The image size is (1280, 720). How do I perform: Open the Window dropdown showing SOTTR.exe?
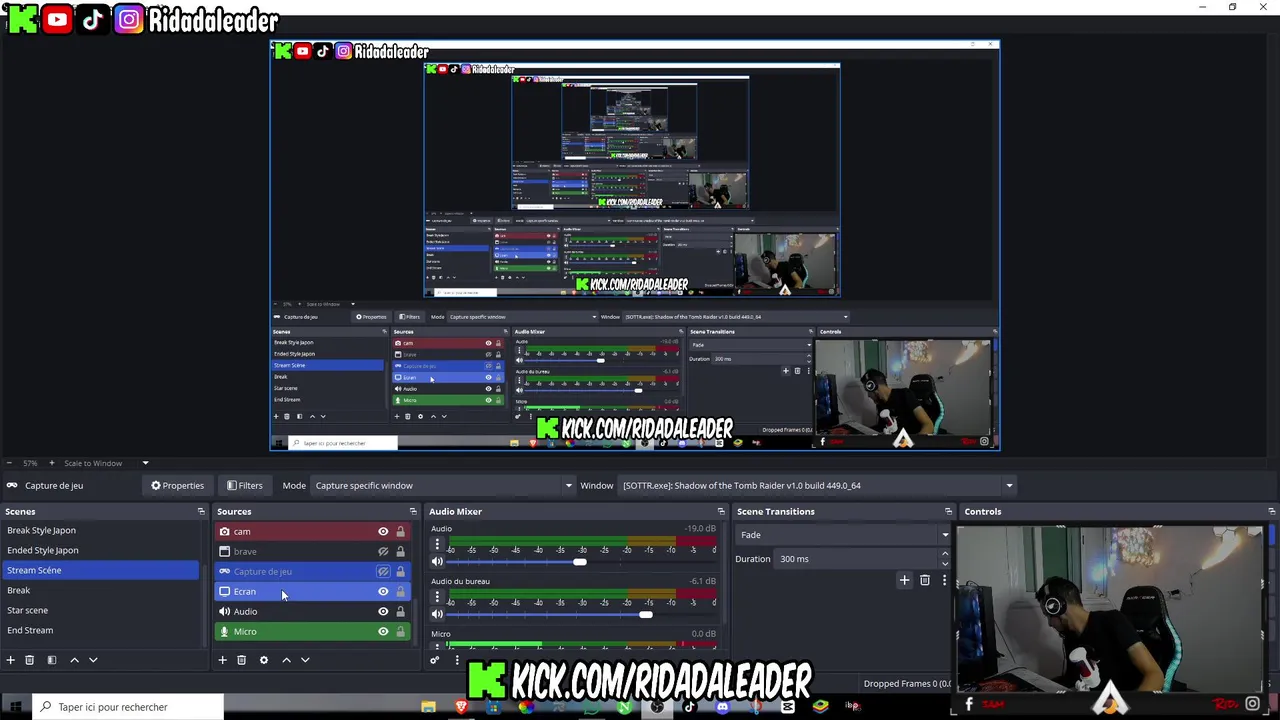click(816, 485)
